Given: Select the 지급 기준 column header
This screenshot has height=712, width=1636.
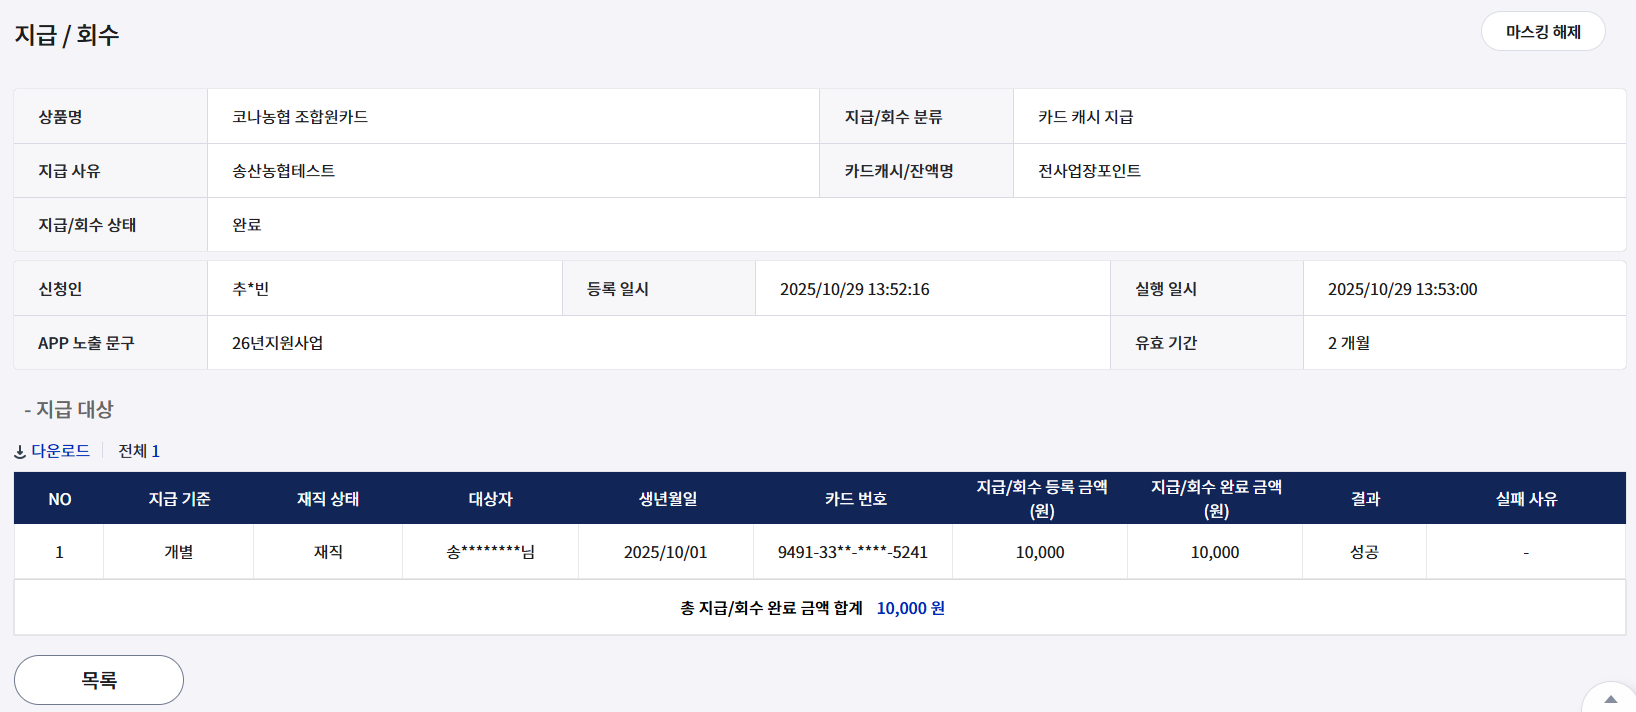Looking at the screenshot, I should click(x=179, y=499).
